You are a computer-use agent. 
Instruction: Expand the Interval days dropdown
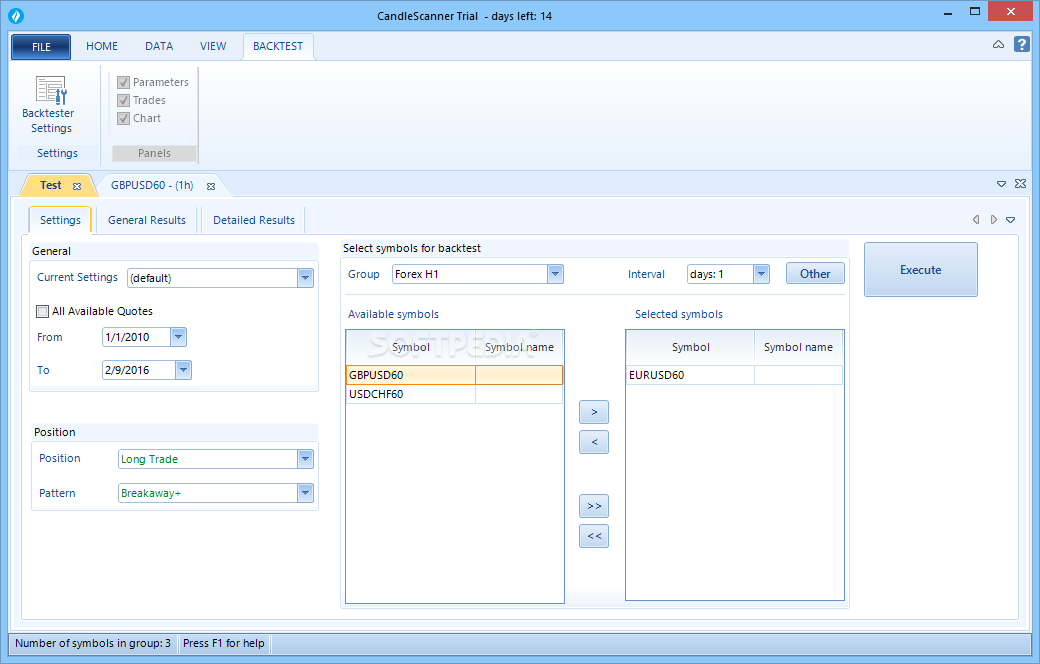coord(761,274)
